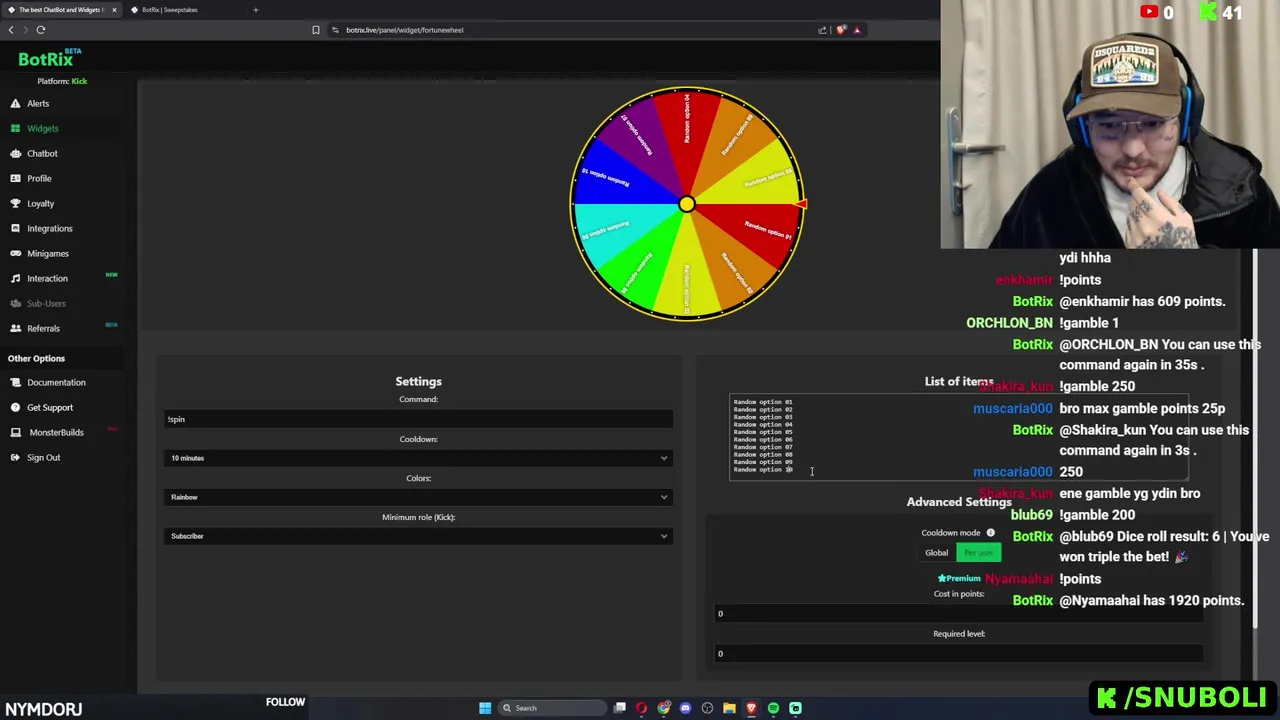The width and height of the screenshot is (1280, 720).
Task: Click the BotRix logo
Action: pyautogui.click(x=49, y=59)
